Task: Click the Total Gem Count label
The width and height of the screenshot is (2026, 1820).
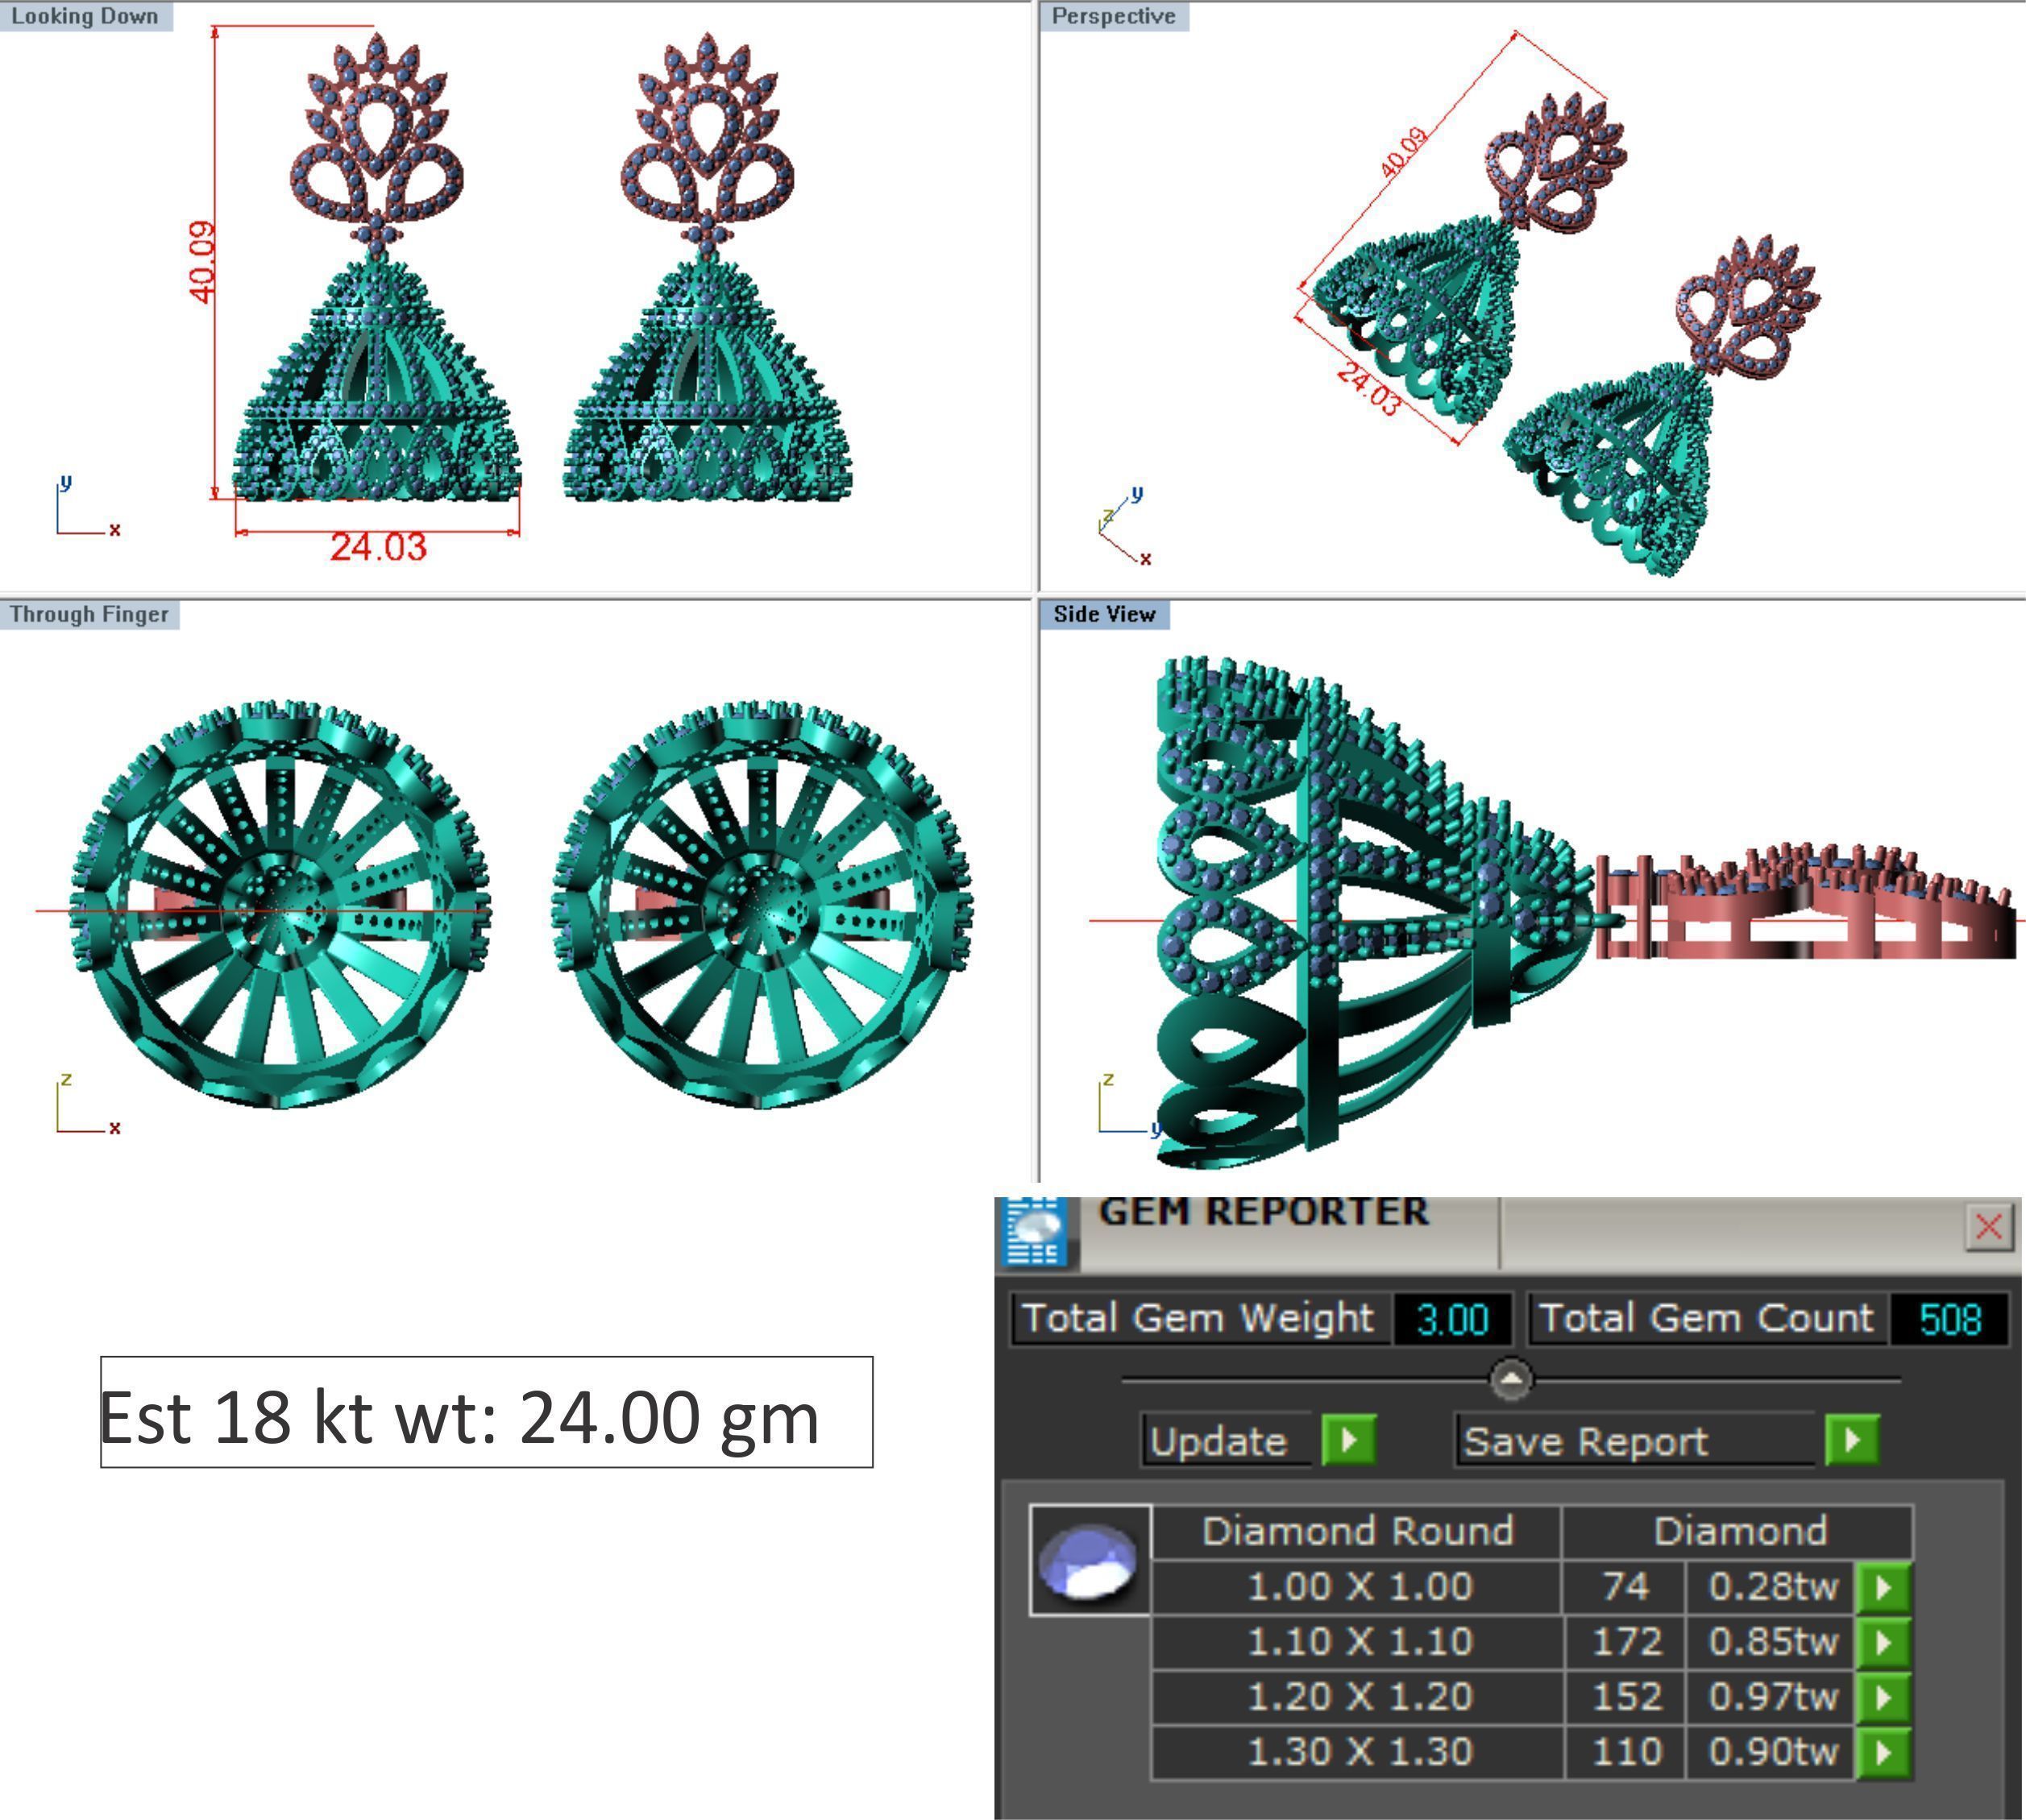Action: (1706, 1319)
